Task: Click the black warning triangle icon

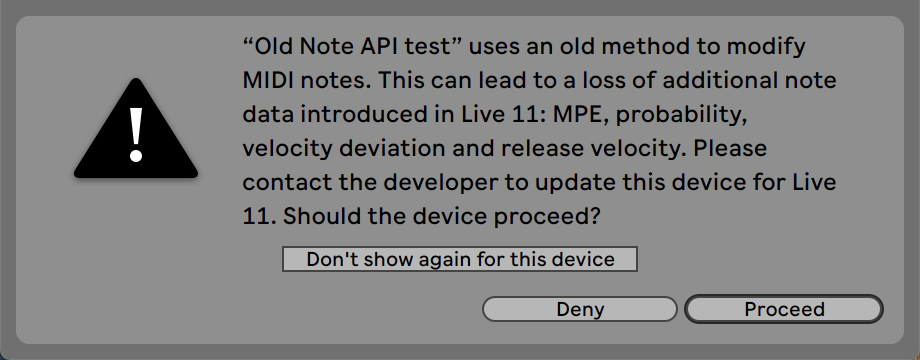Action: click(x=136, y=128)
